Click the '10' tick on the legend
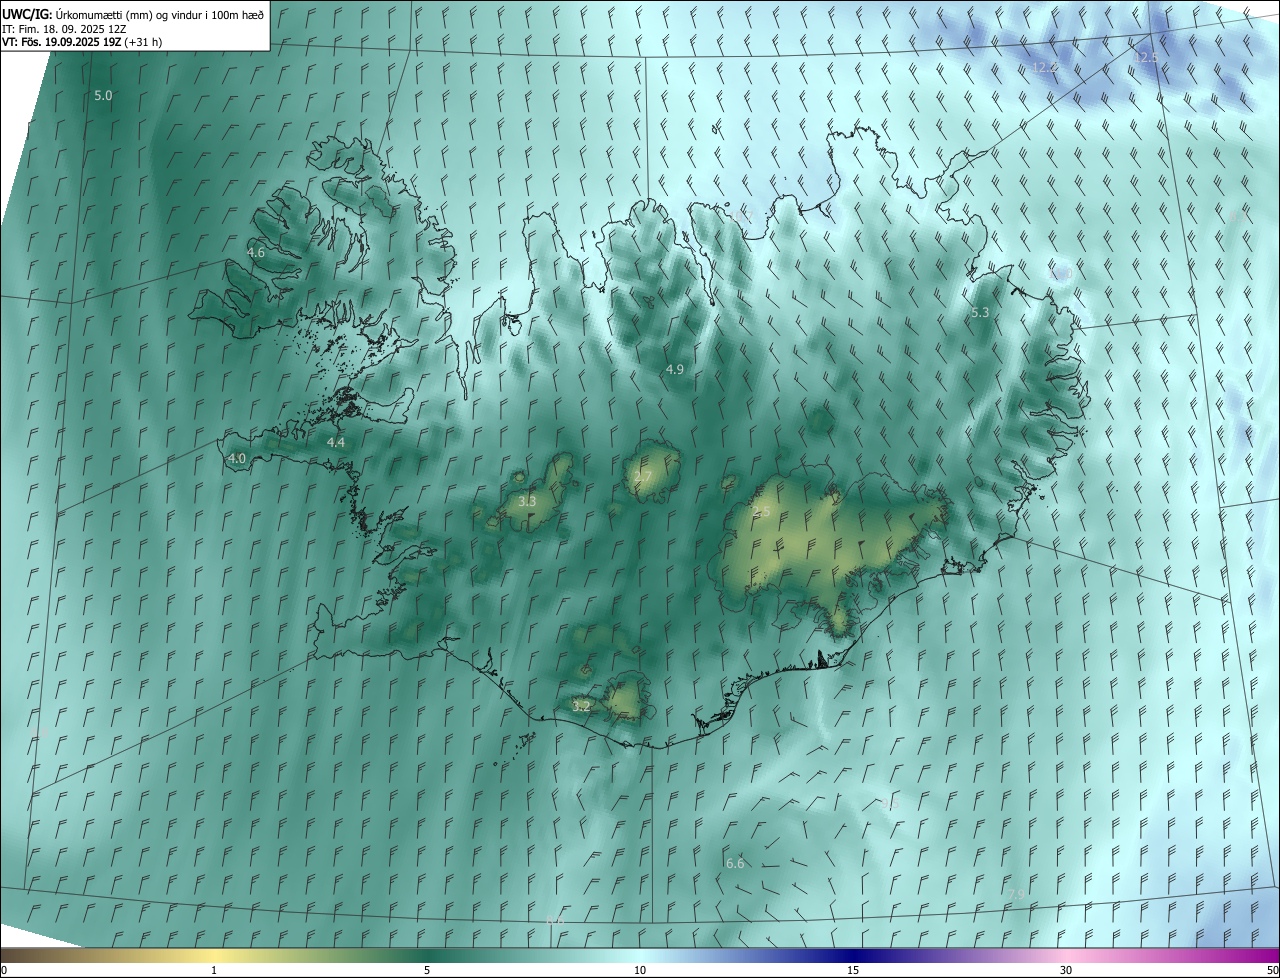 pyautogui.click(x=640, y=970)
